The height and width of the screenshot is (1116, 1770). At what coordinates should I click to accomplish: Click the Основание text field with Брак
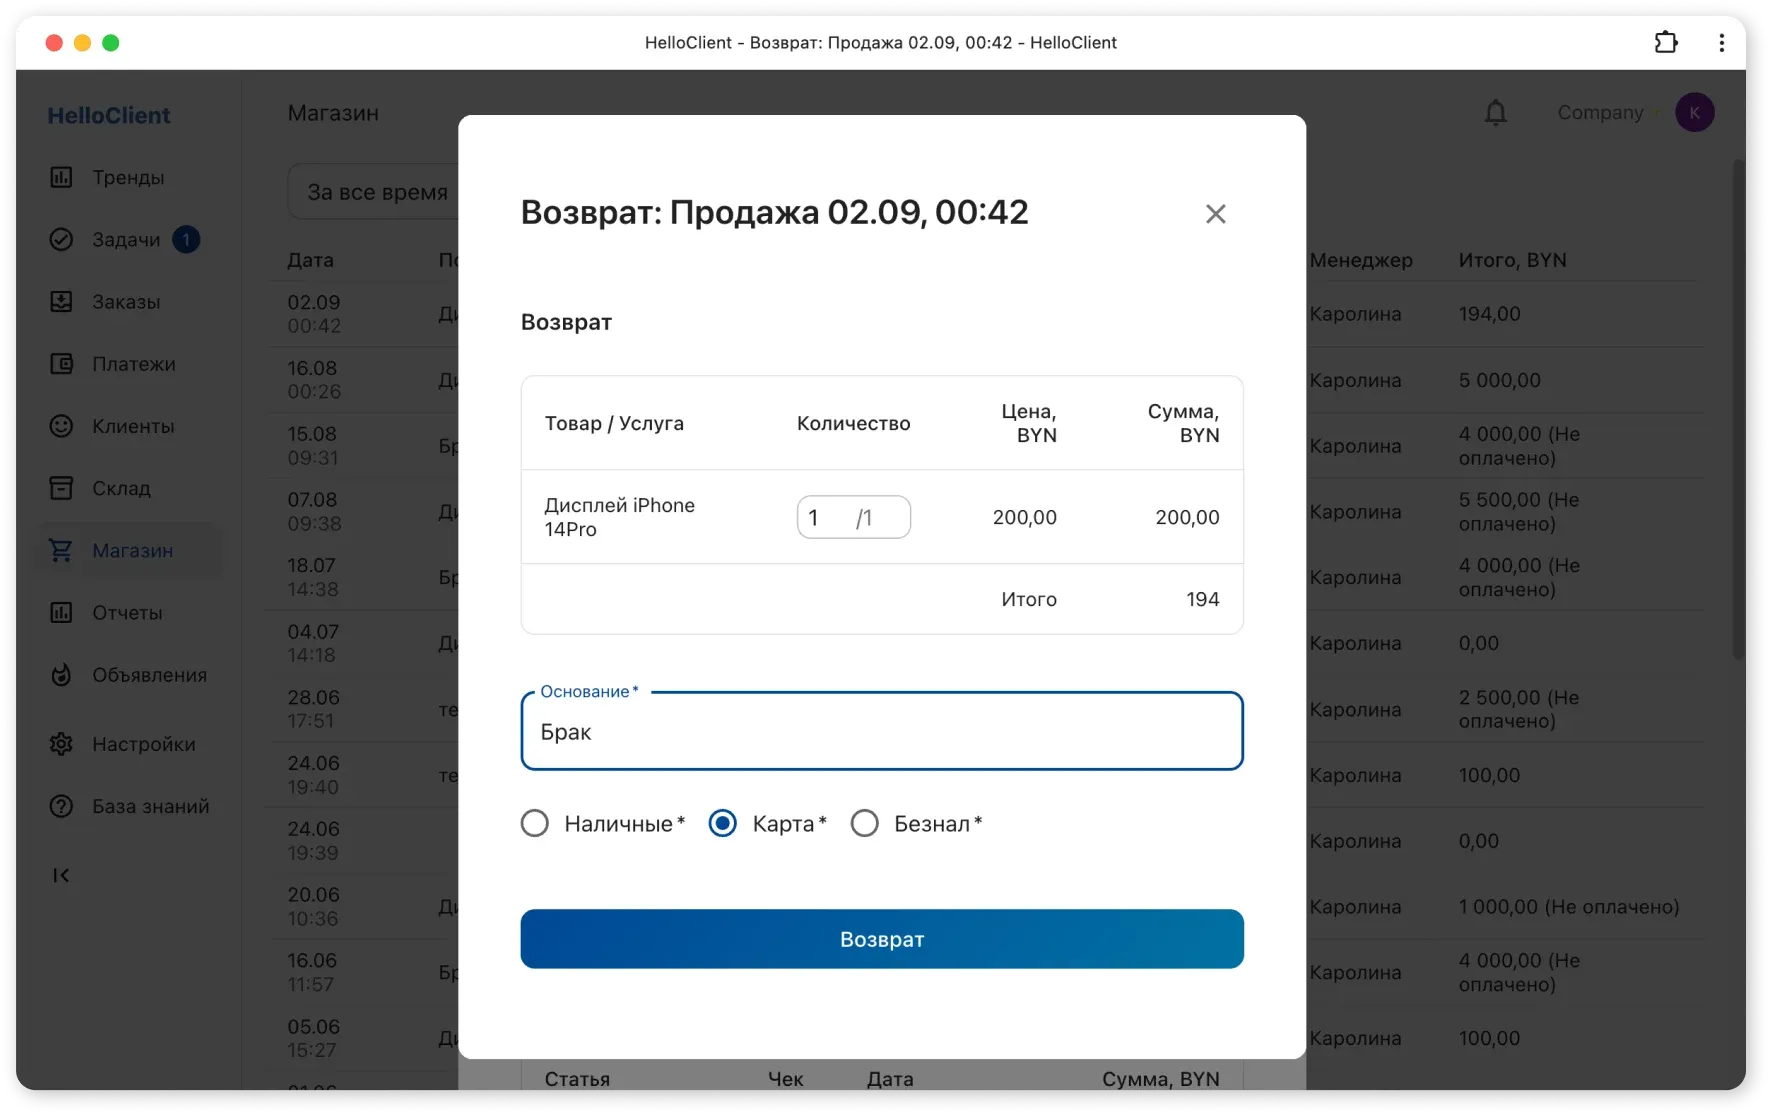pyautogui.click(x=882, y=731)
